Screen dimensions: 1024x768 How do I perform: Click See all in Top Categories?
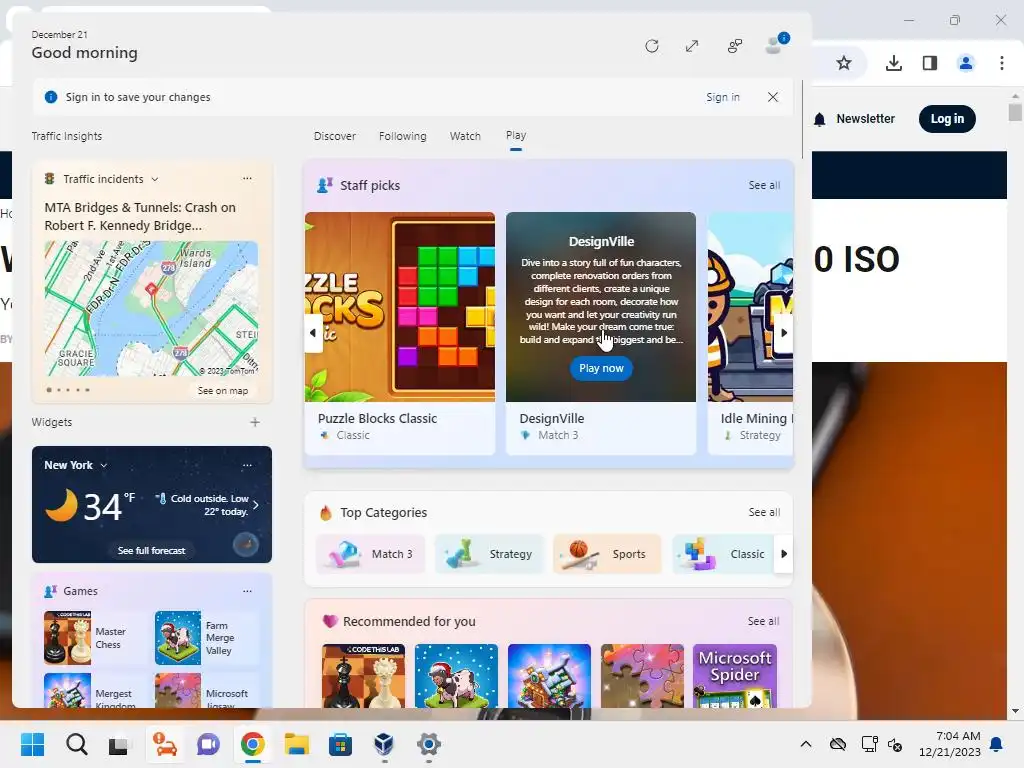click(764, 513)
